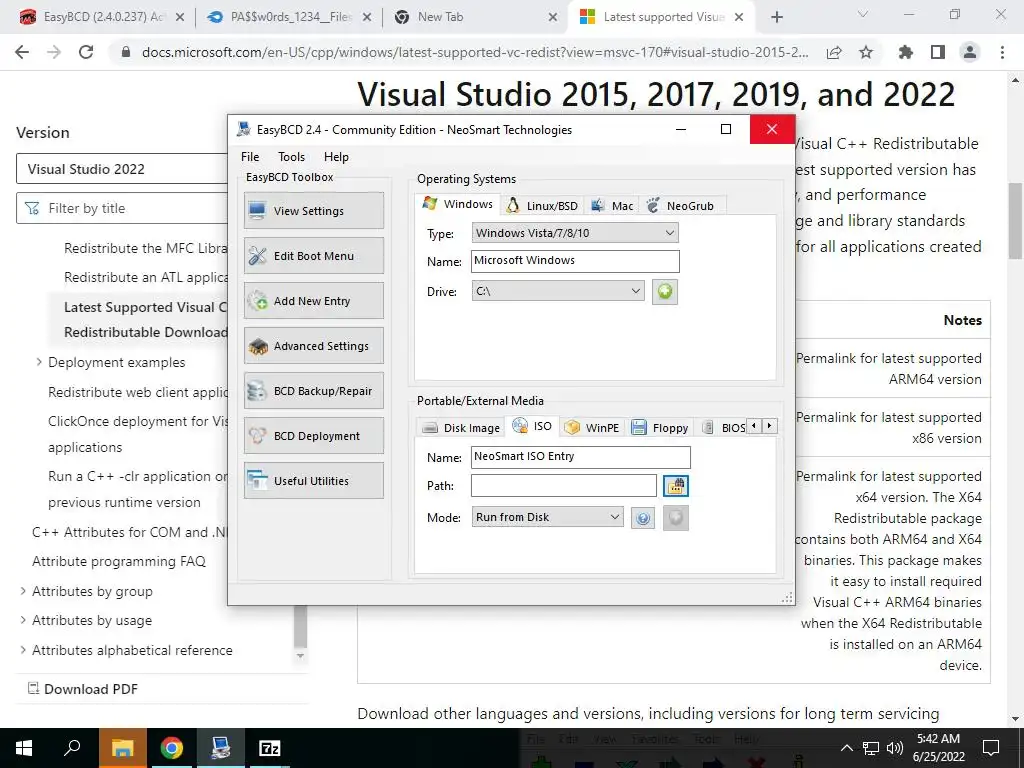
Task: Show hidden system tray icons
Action: pyautogui.click(x=846, y=748)
